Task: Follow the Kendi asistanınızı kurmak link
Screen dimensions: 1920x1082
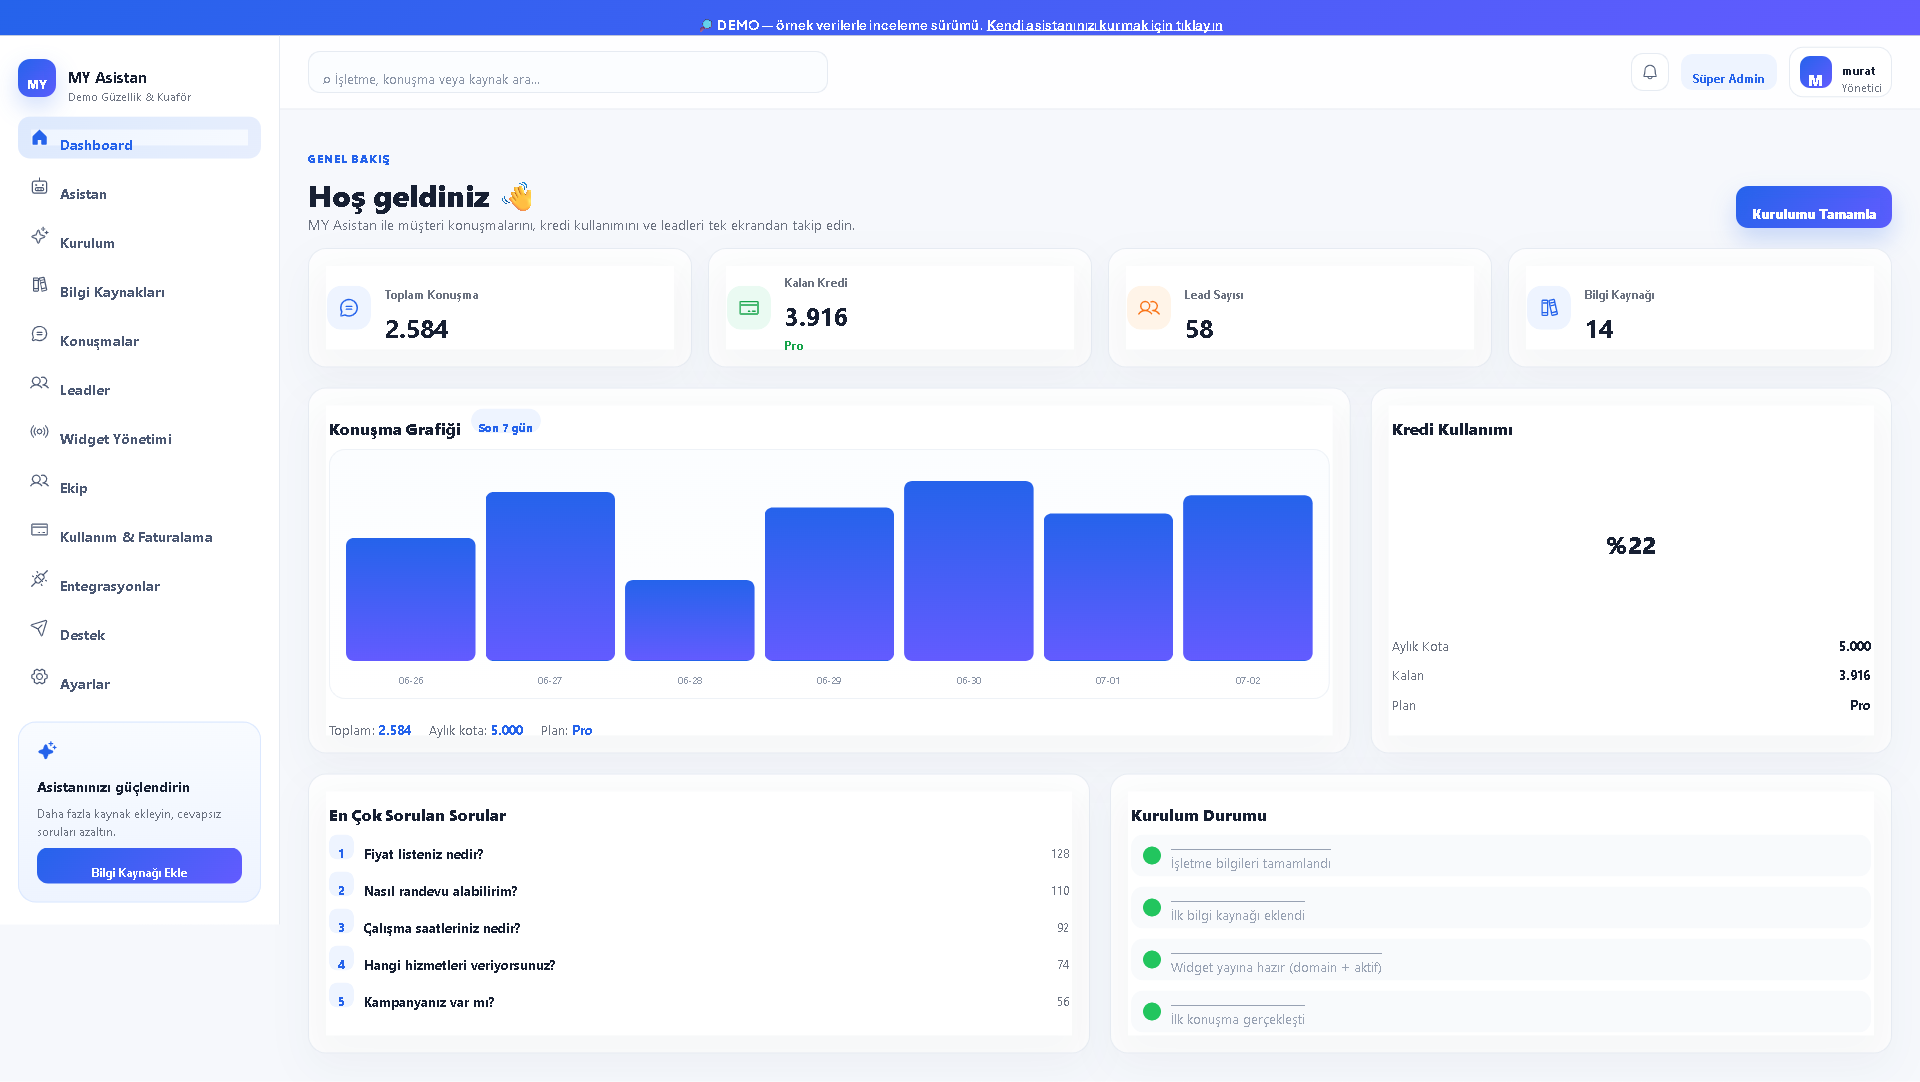Action: pyautogui.click(x=1104, y=25)
